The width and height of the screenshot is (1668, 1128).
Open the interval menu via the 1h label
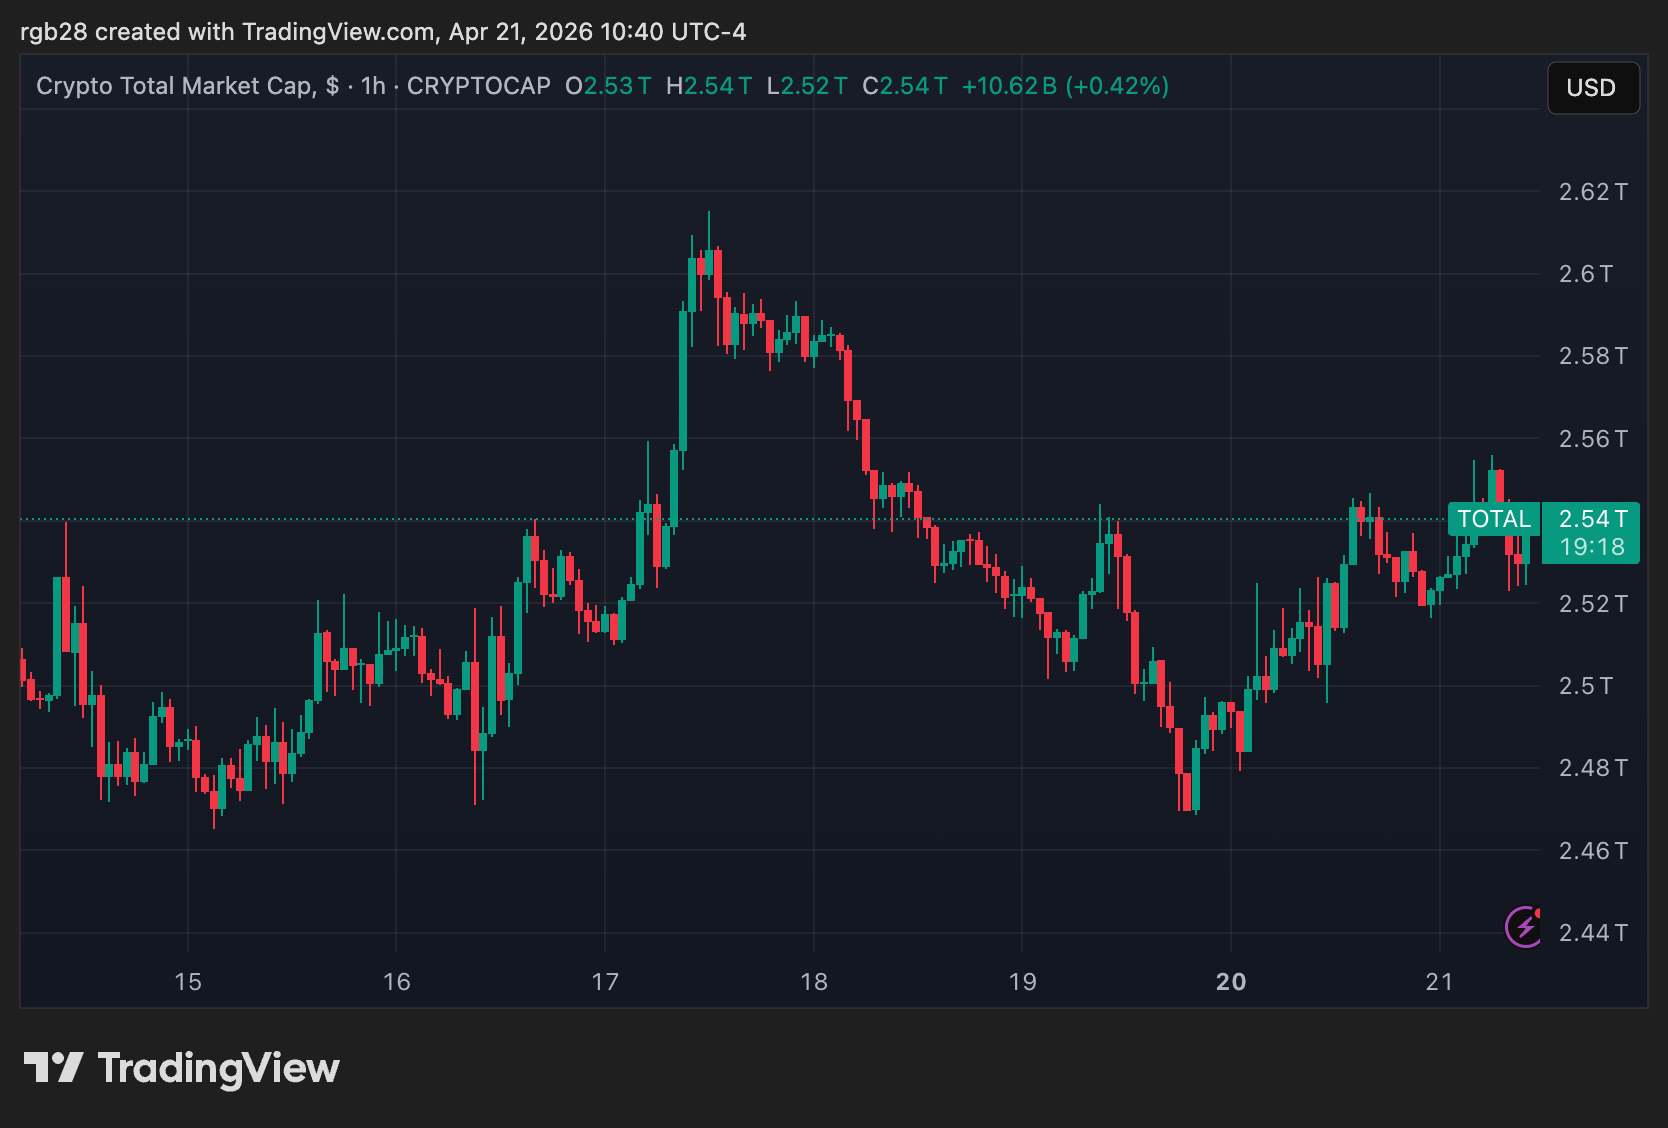coord(371,86)
